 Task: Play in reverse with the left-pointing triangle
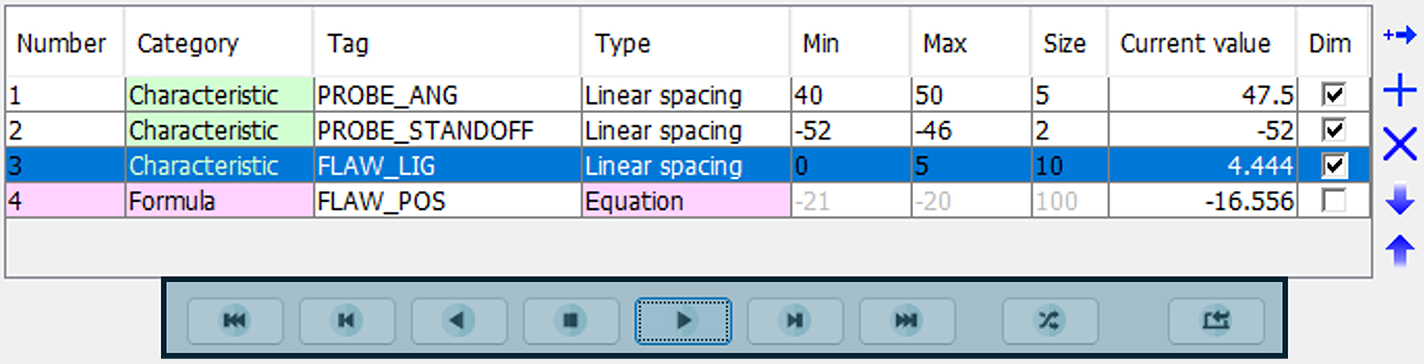(x=459, y=320)
